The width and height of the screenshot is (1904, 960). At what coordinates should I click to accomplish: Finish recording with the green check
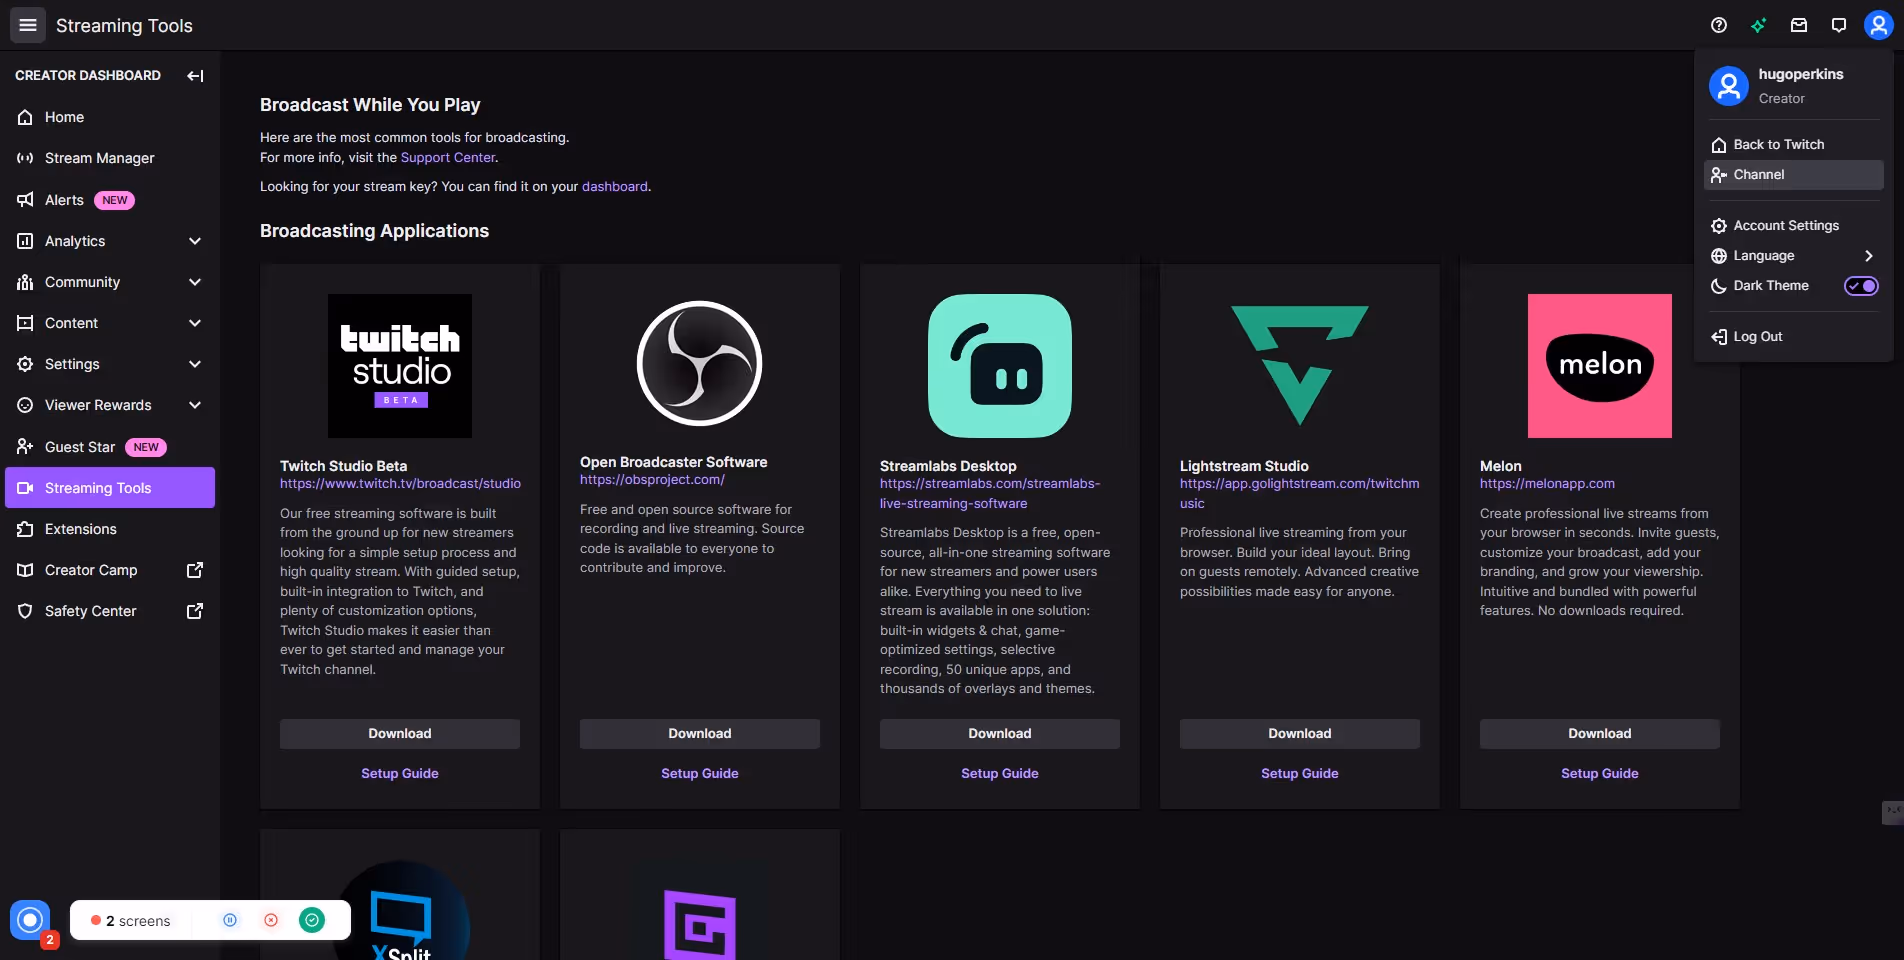[312, 920]
